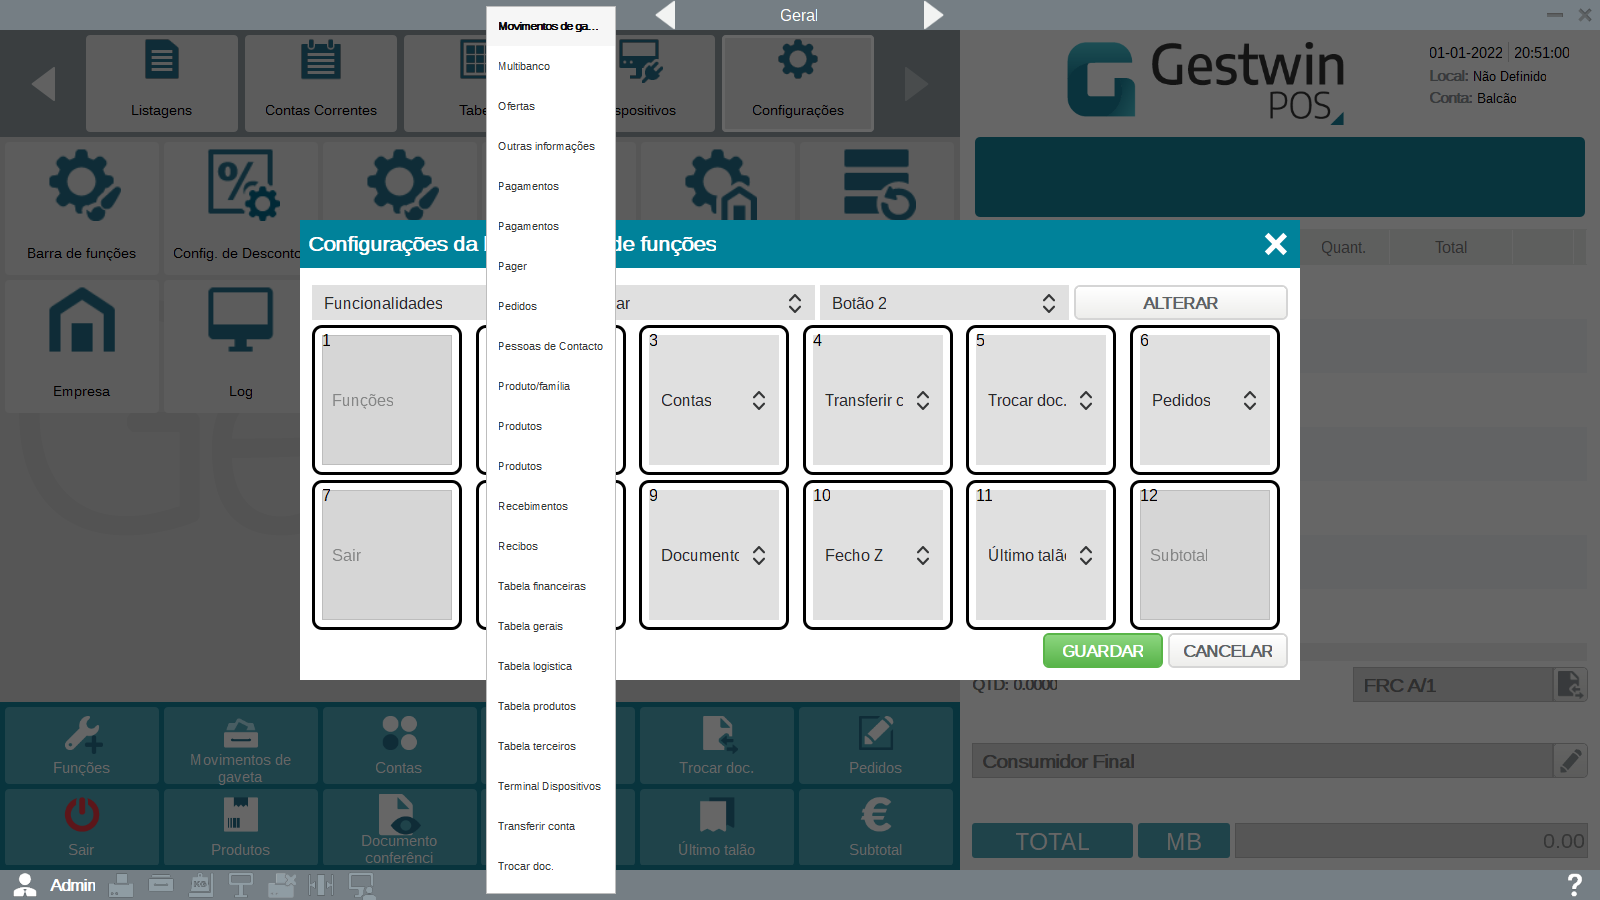Select Terminal Dispositivos list entry
The image size is (1600, 900).
[x=551, y=786]
